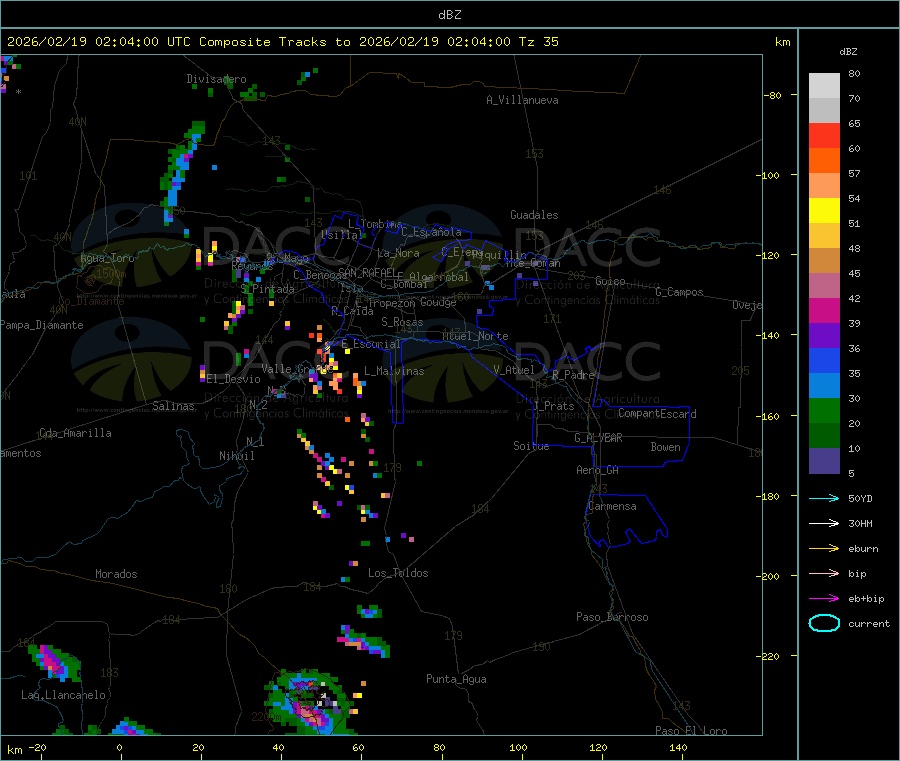The height and width of the screenshot is (761, 900).
Task: Click the S_Rosas place label
Action: [x=402, y=322]
